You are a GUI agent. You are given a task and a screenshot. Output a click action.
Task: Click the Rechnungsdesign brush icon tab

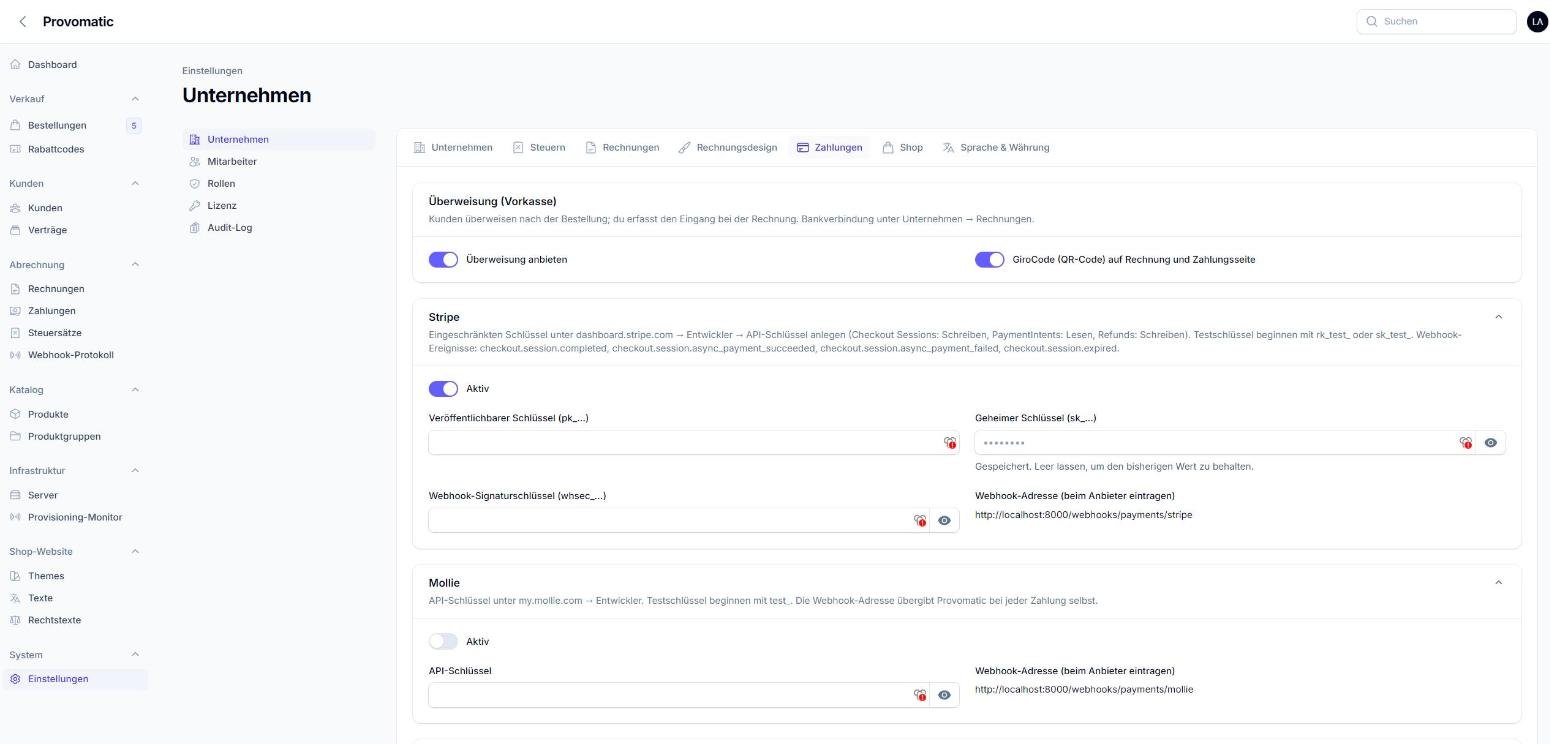pyautogui.click(x=685, y=148)
